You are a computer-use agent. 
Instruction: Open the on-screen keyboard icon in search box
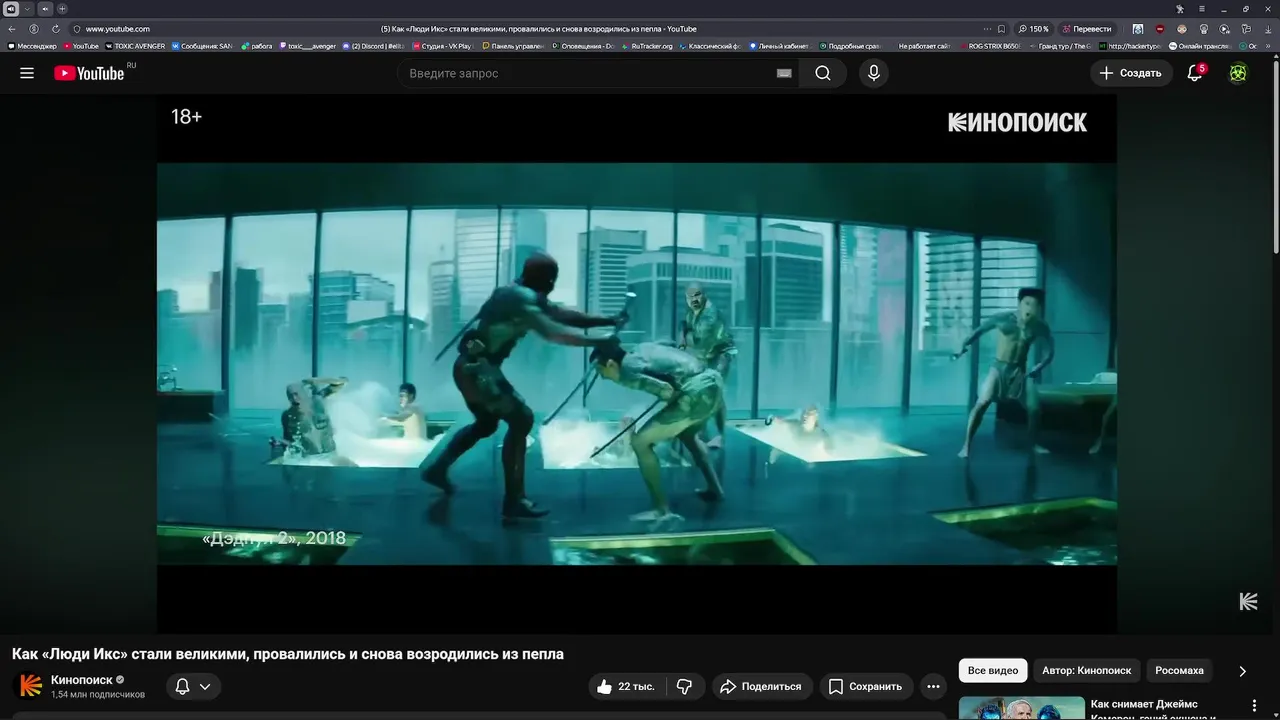tap(784, 73)
